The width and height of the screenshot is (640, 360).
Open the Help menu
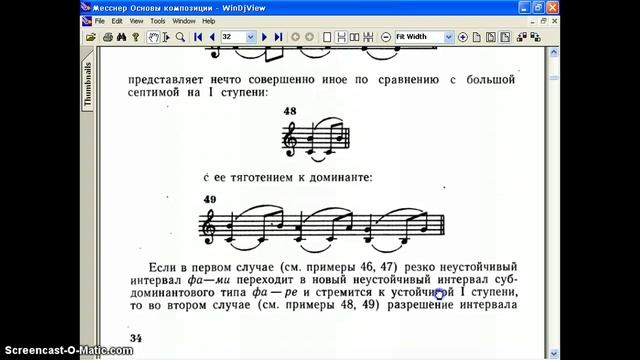click(x=209, y=21)
